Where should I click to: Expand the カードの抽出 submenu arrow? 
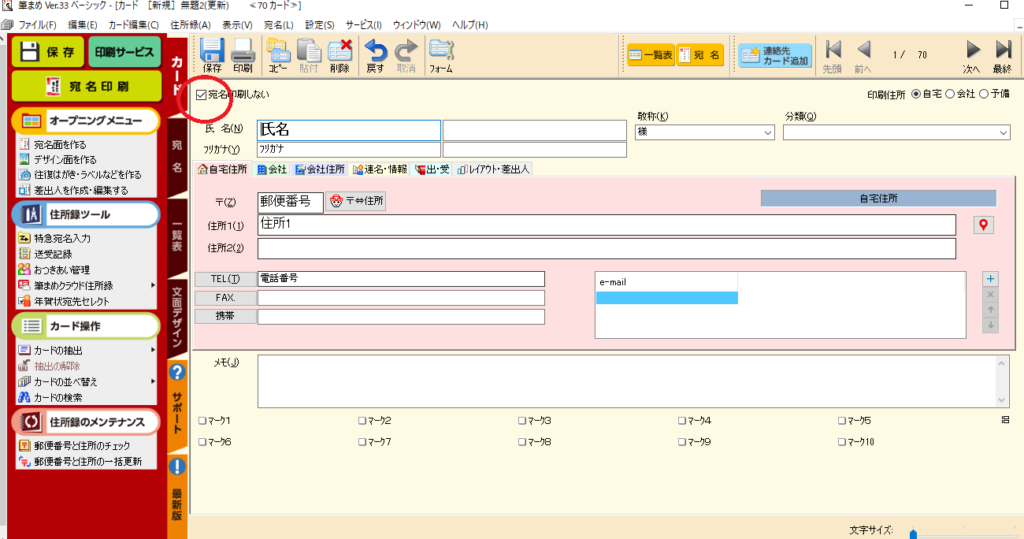coord(153,350)
